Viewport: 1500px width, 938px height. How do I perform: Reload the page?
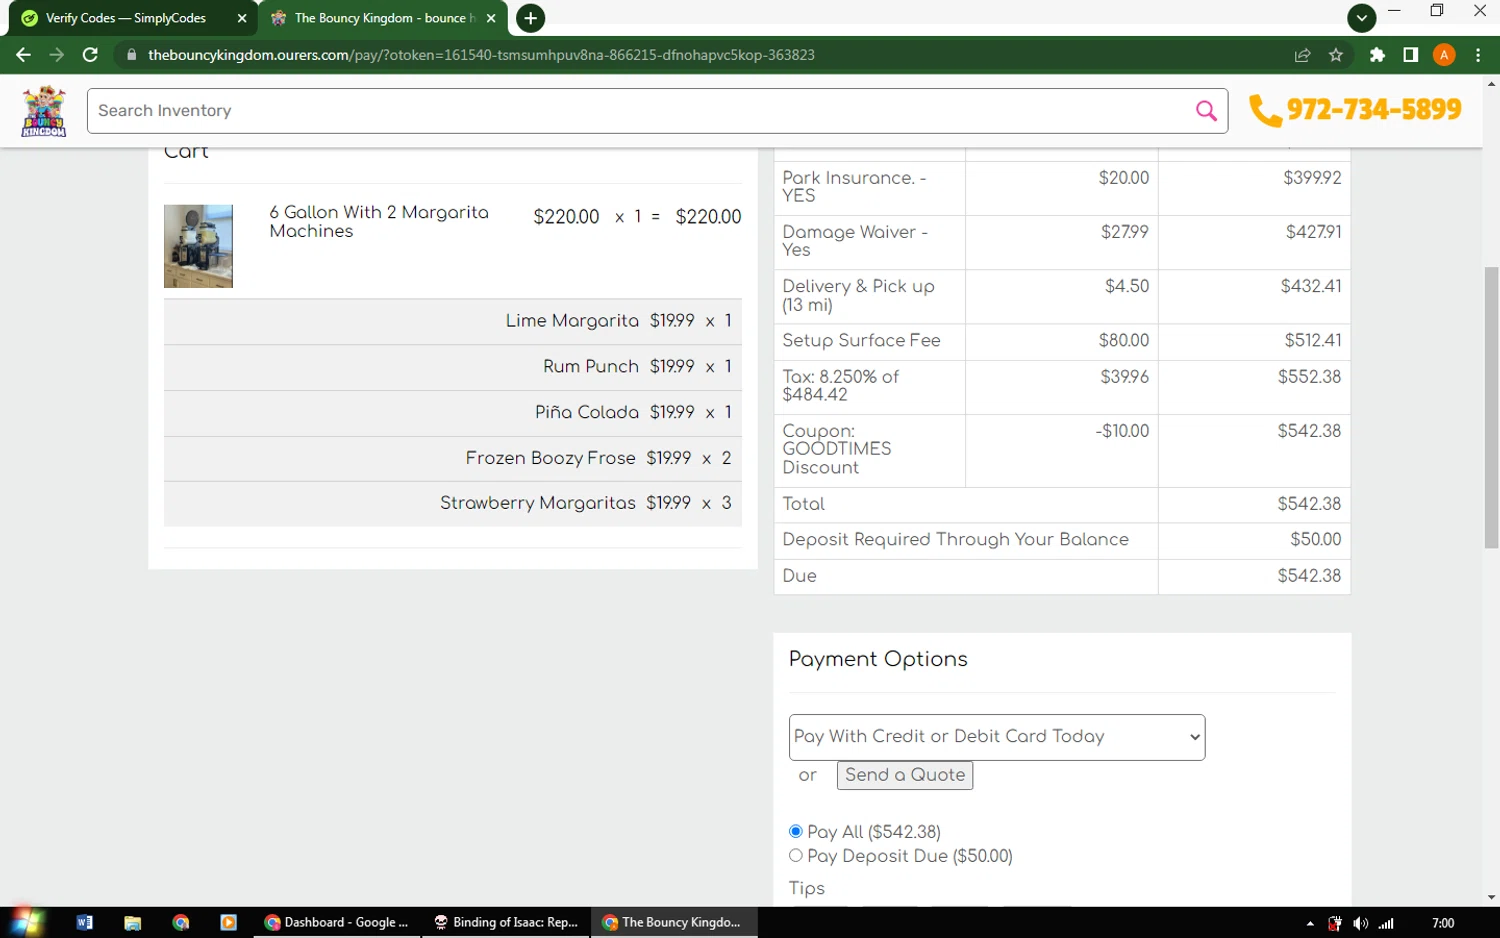pos(90,55)
